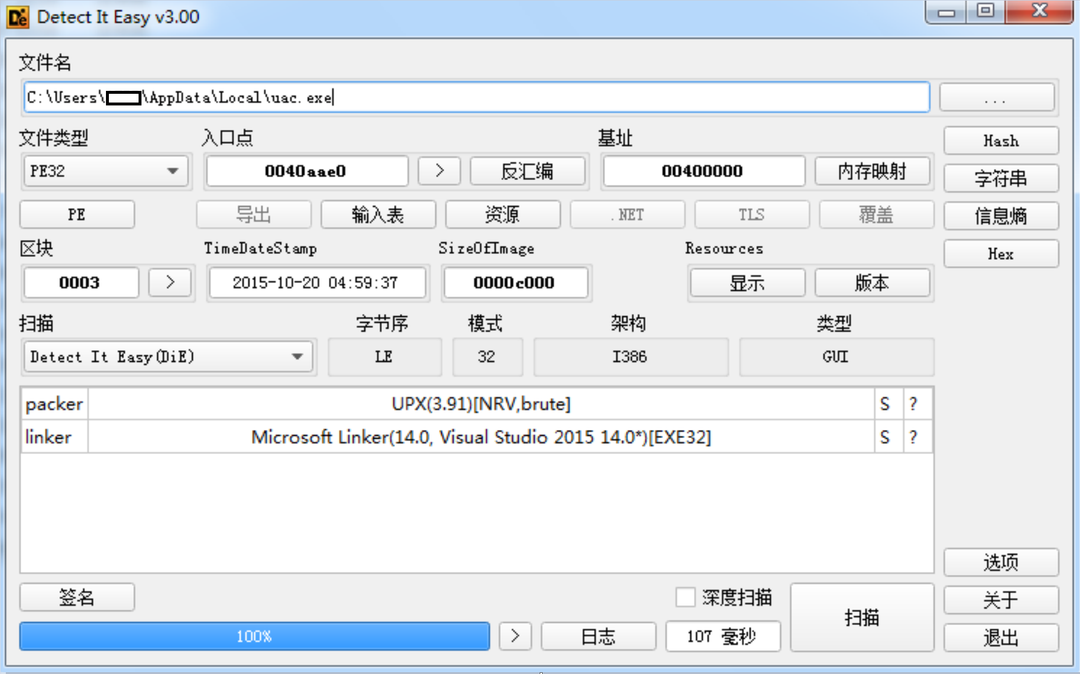The image size is (1080, 674).
Task: Maximize the Detect It Easy window
Action: point(985,12)
